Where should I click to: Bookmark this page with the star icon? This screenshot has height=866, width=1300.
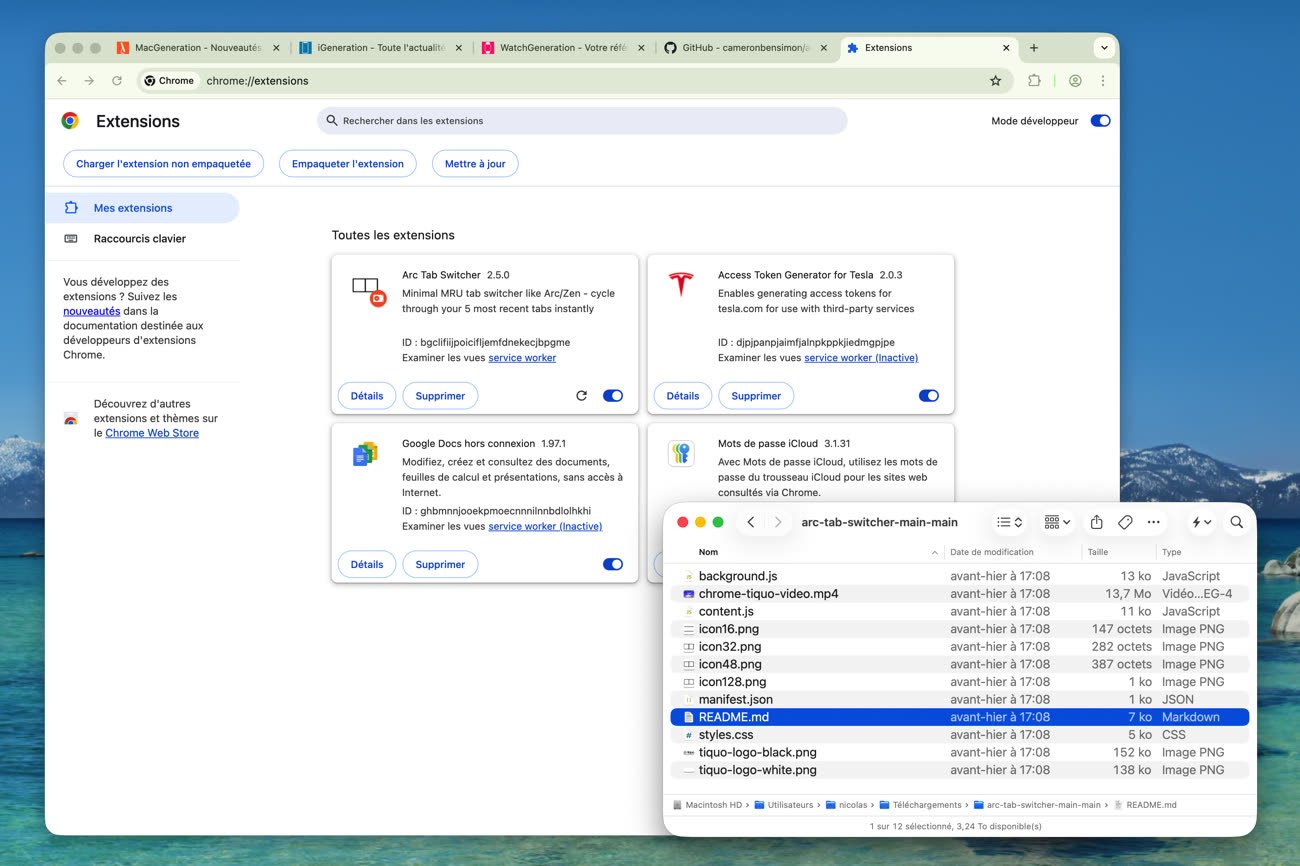pos(995,81)
